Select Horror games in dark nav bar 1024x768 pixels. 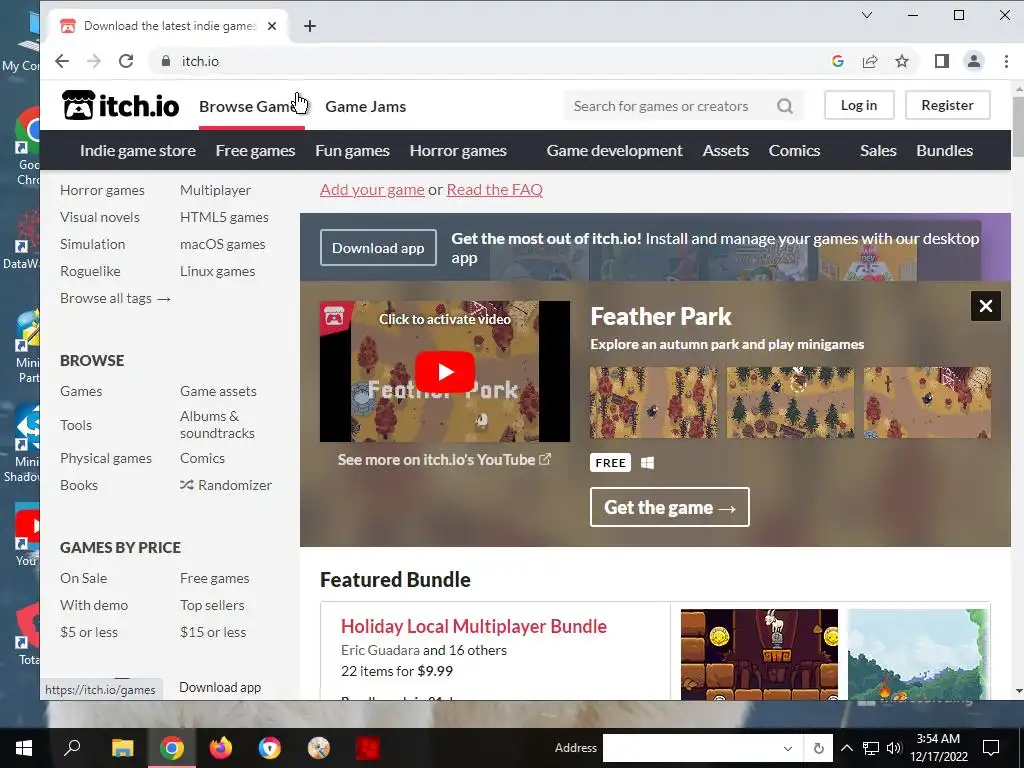(x=458, y=151)
